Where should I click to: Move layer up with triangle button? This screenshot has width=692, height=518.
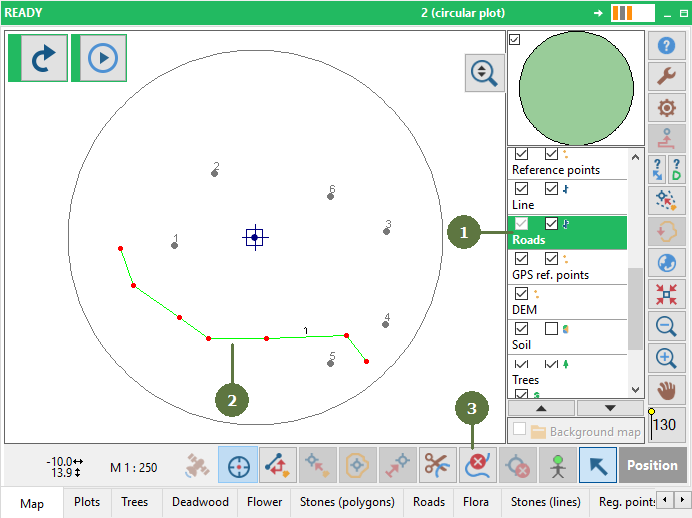click(542, 408)
